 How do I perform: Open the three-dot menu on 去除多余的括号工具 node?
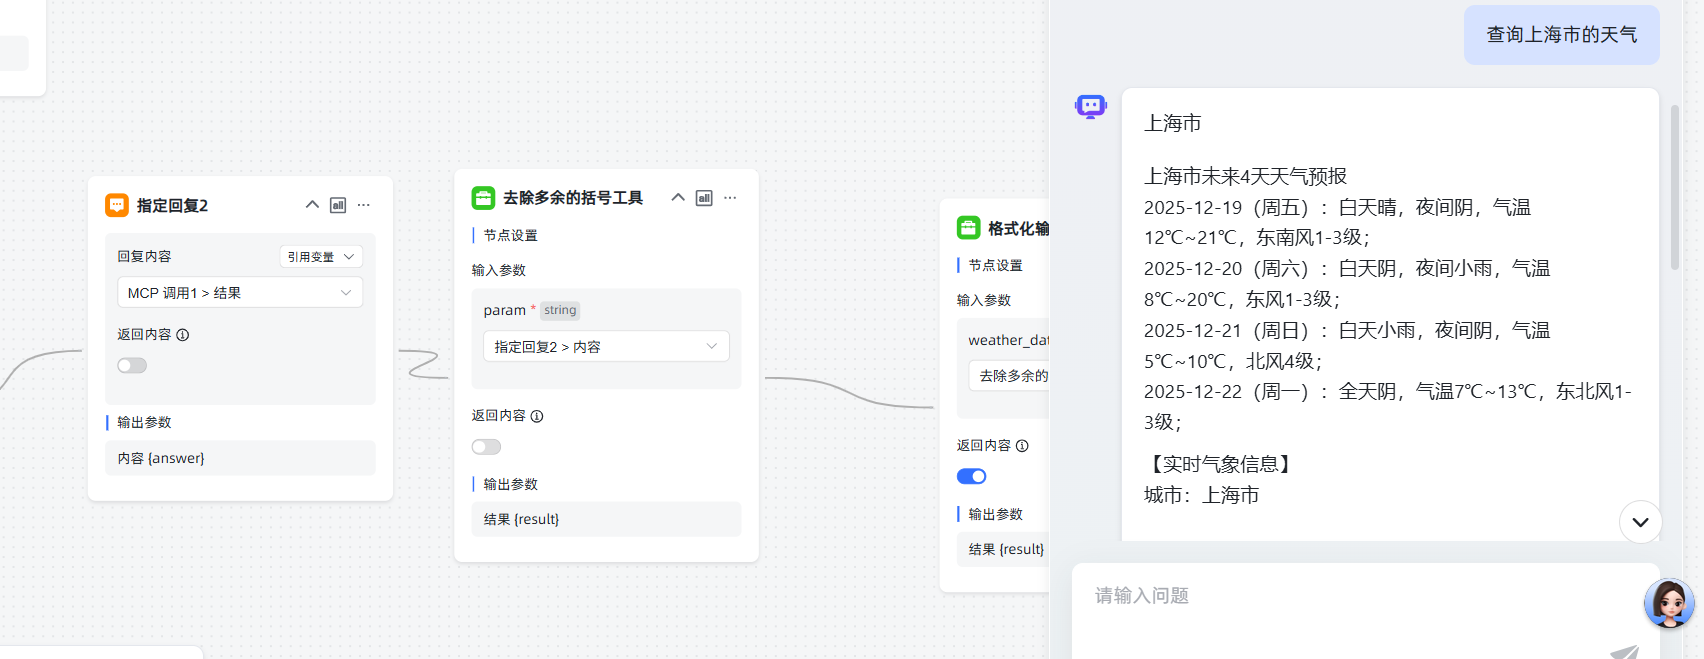click(x=730, y=198)
